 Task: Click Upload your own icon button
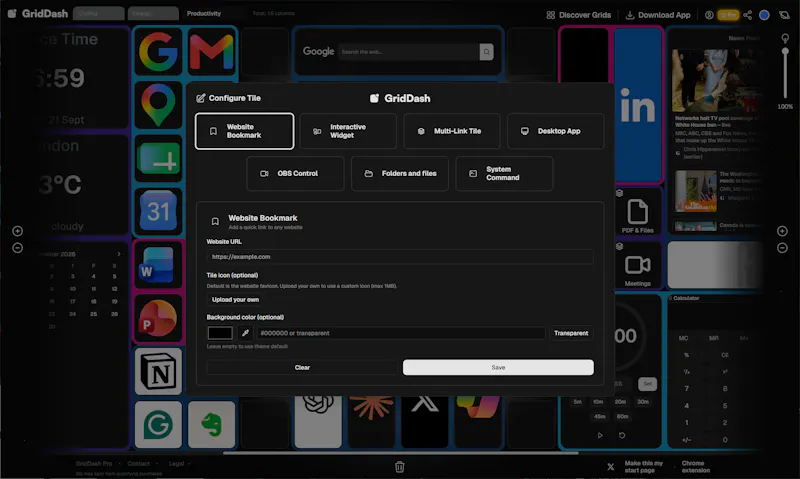point(235,299)
